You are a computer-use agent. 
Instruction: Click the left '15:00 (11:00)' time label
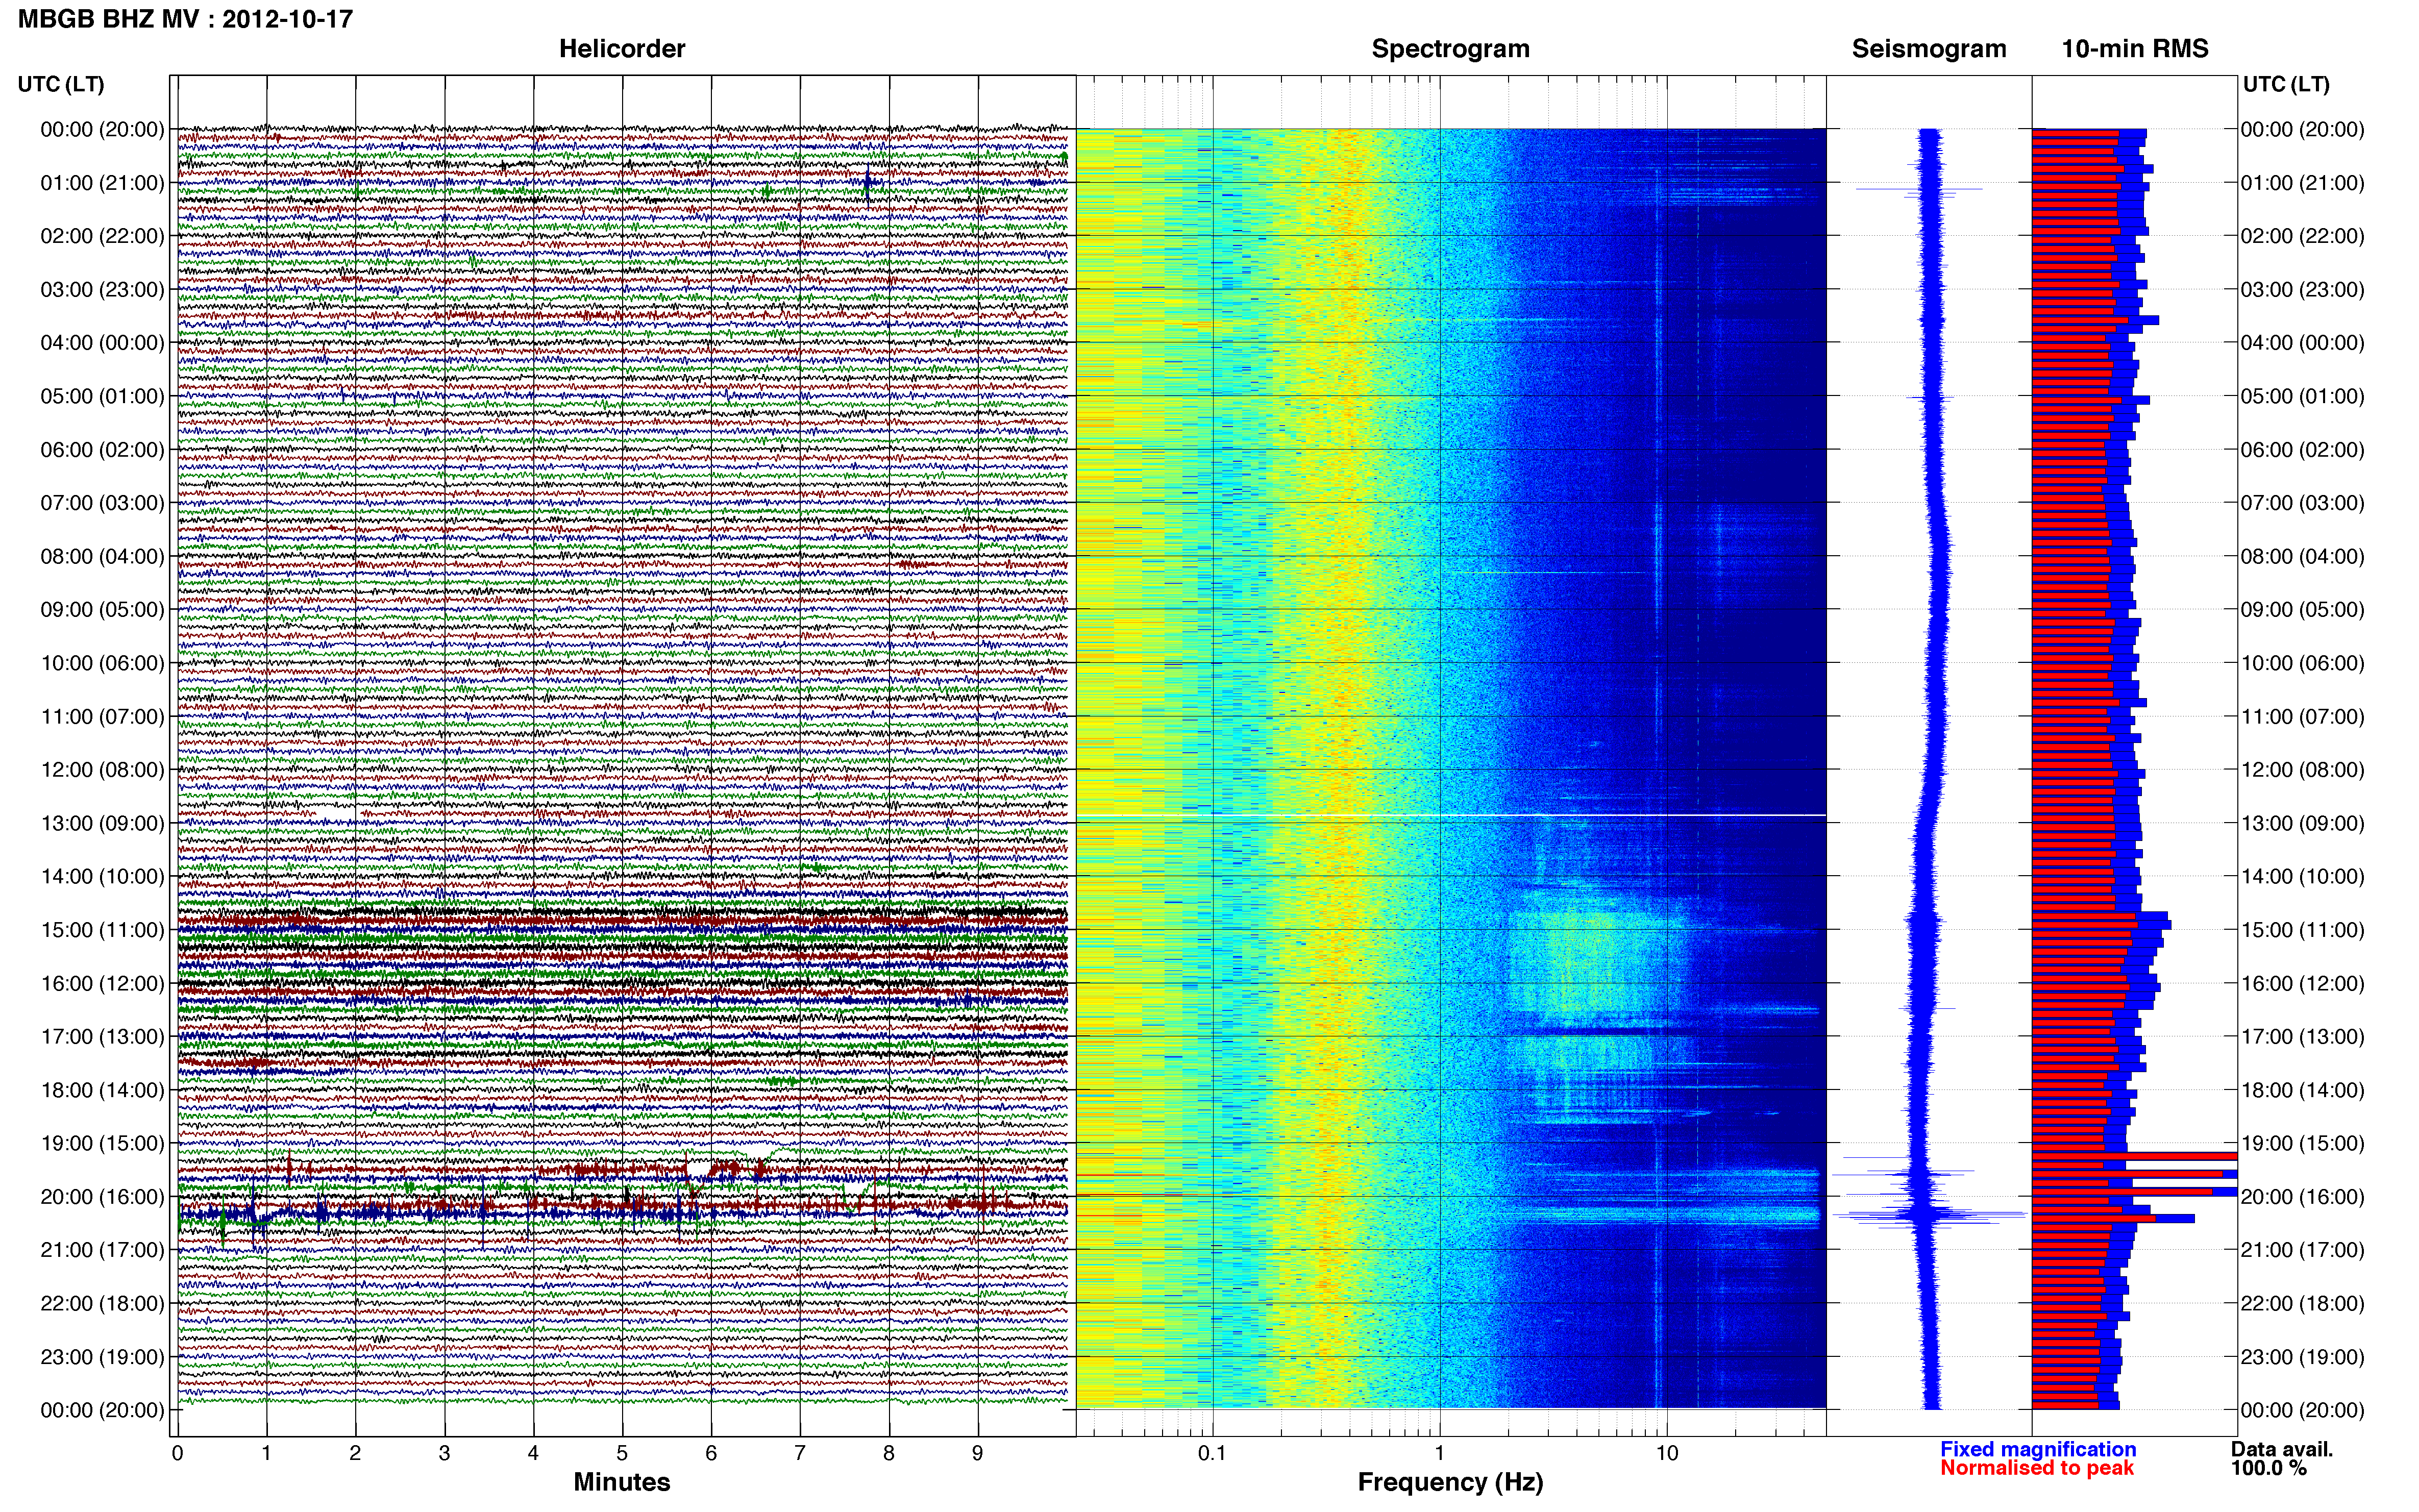click(x=102, y=930)
